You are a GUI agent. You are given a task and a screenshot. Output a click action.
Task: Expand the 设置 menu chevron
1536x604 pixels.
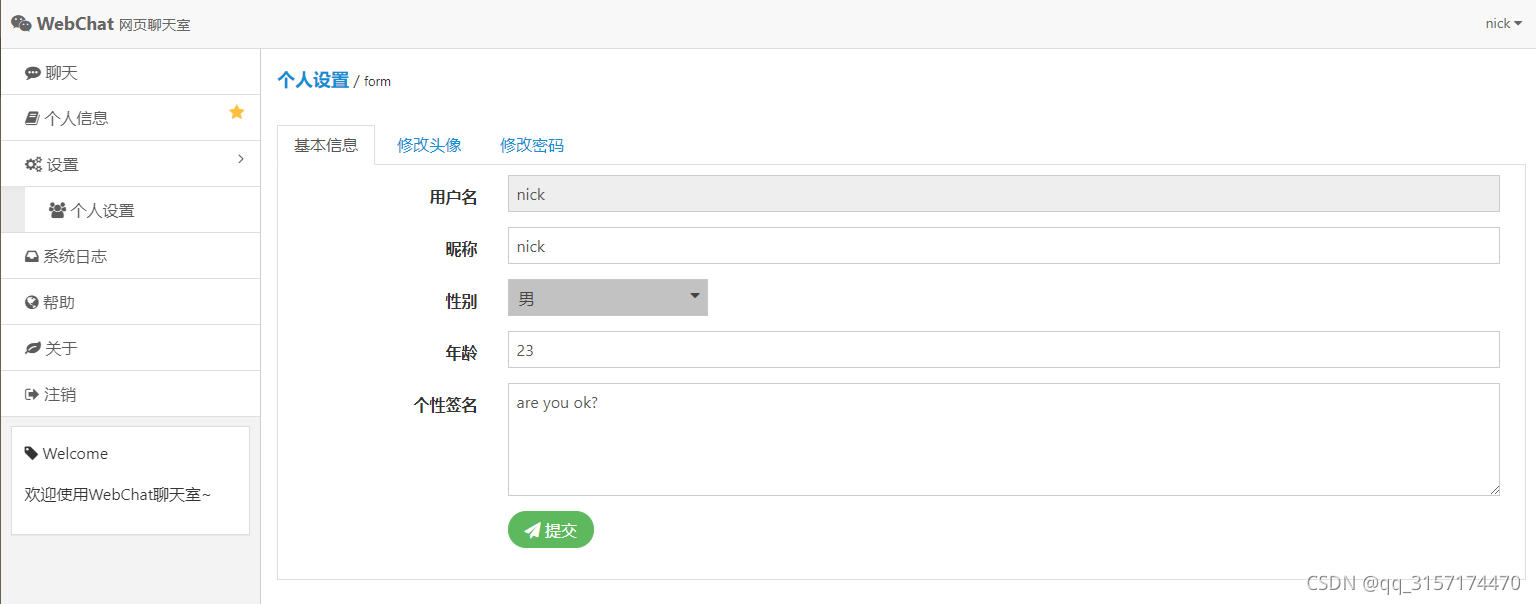[241, 159]
